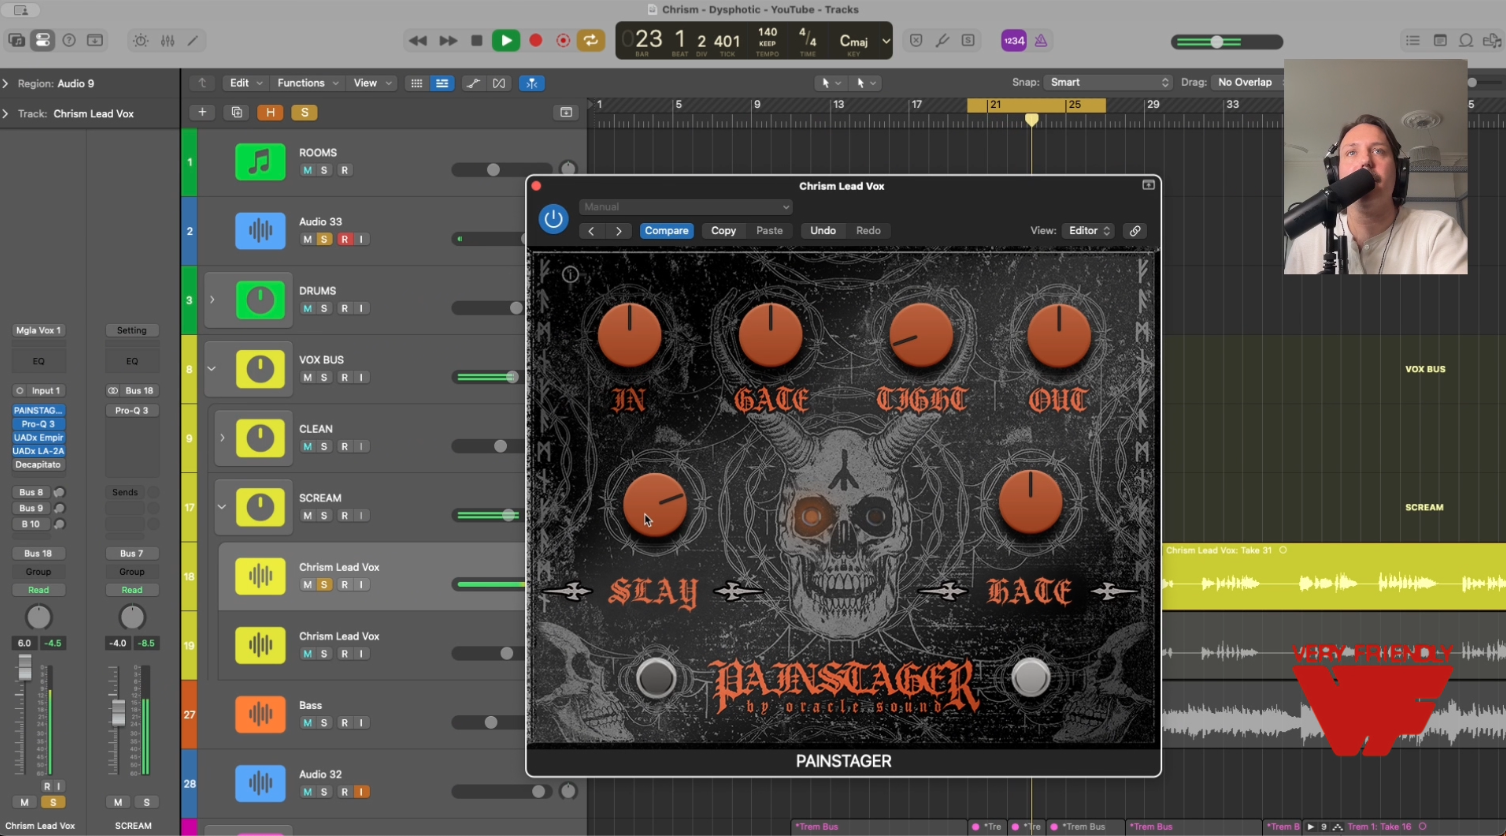Viewport: 1506px width, 836px height.
Task: Click the plugin link chain icon
Action: click(x=1135, y=231)
